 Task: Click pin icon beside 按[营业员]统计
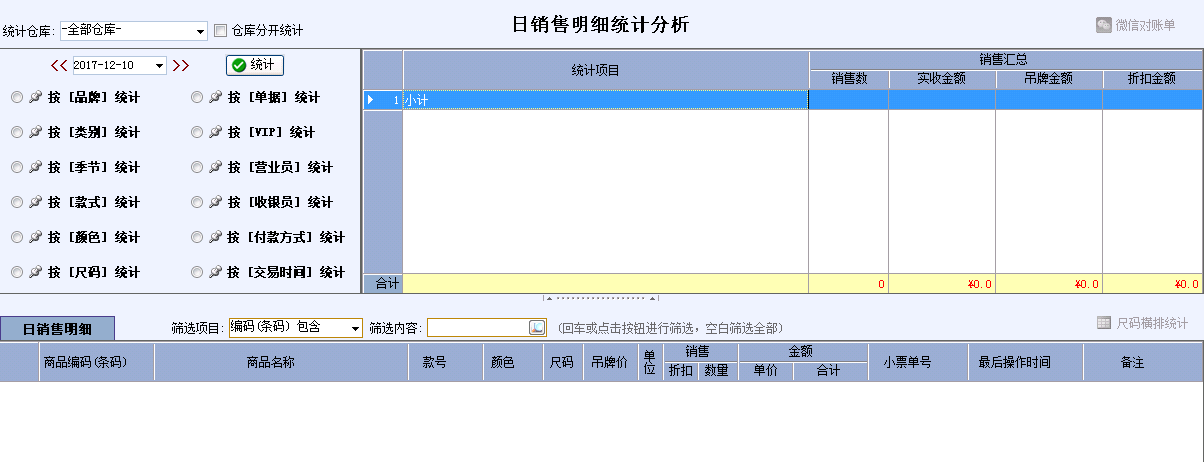tap(215, 167)
